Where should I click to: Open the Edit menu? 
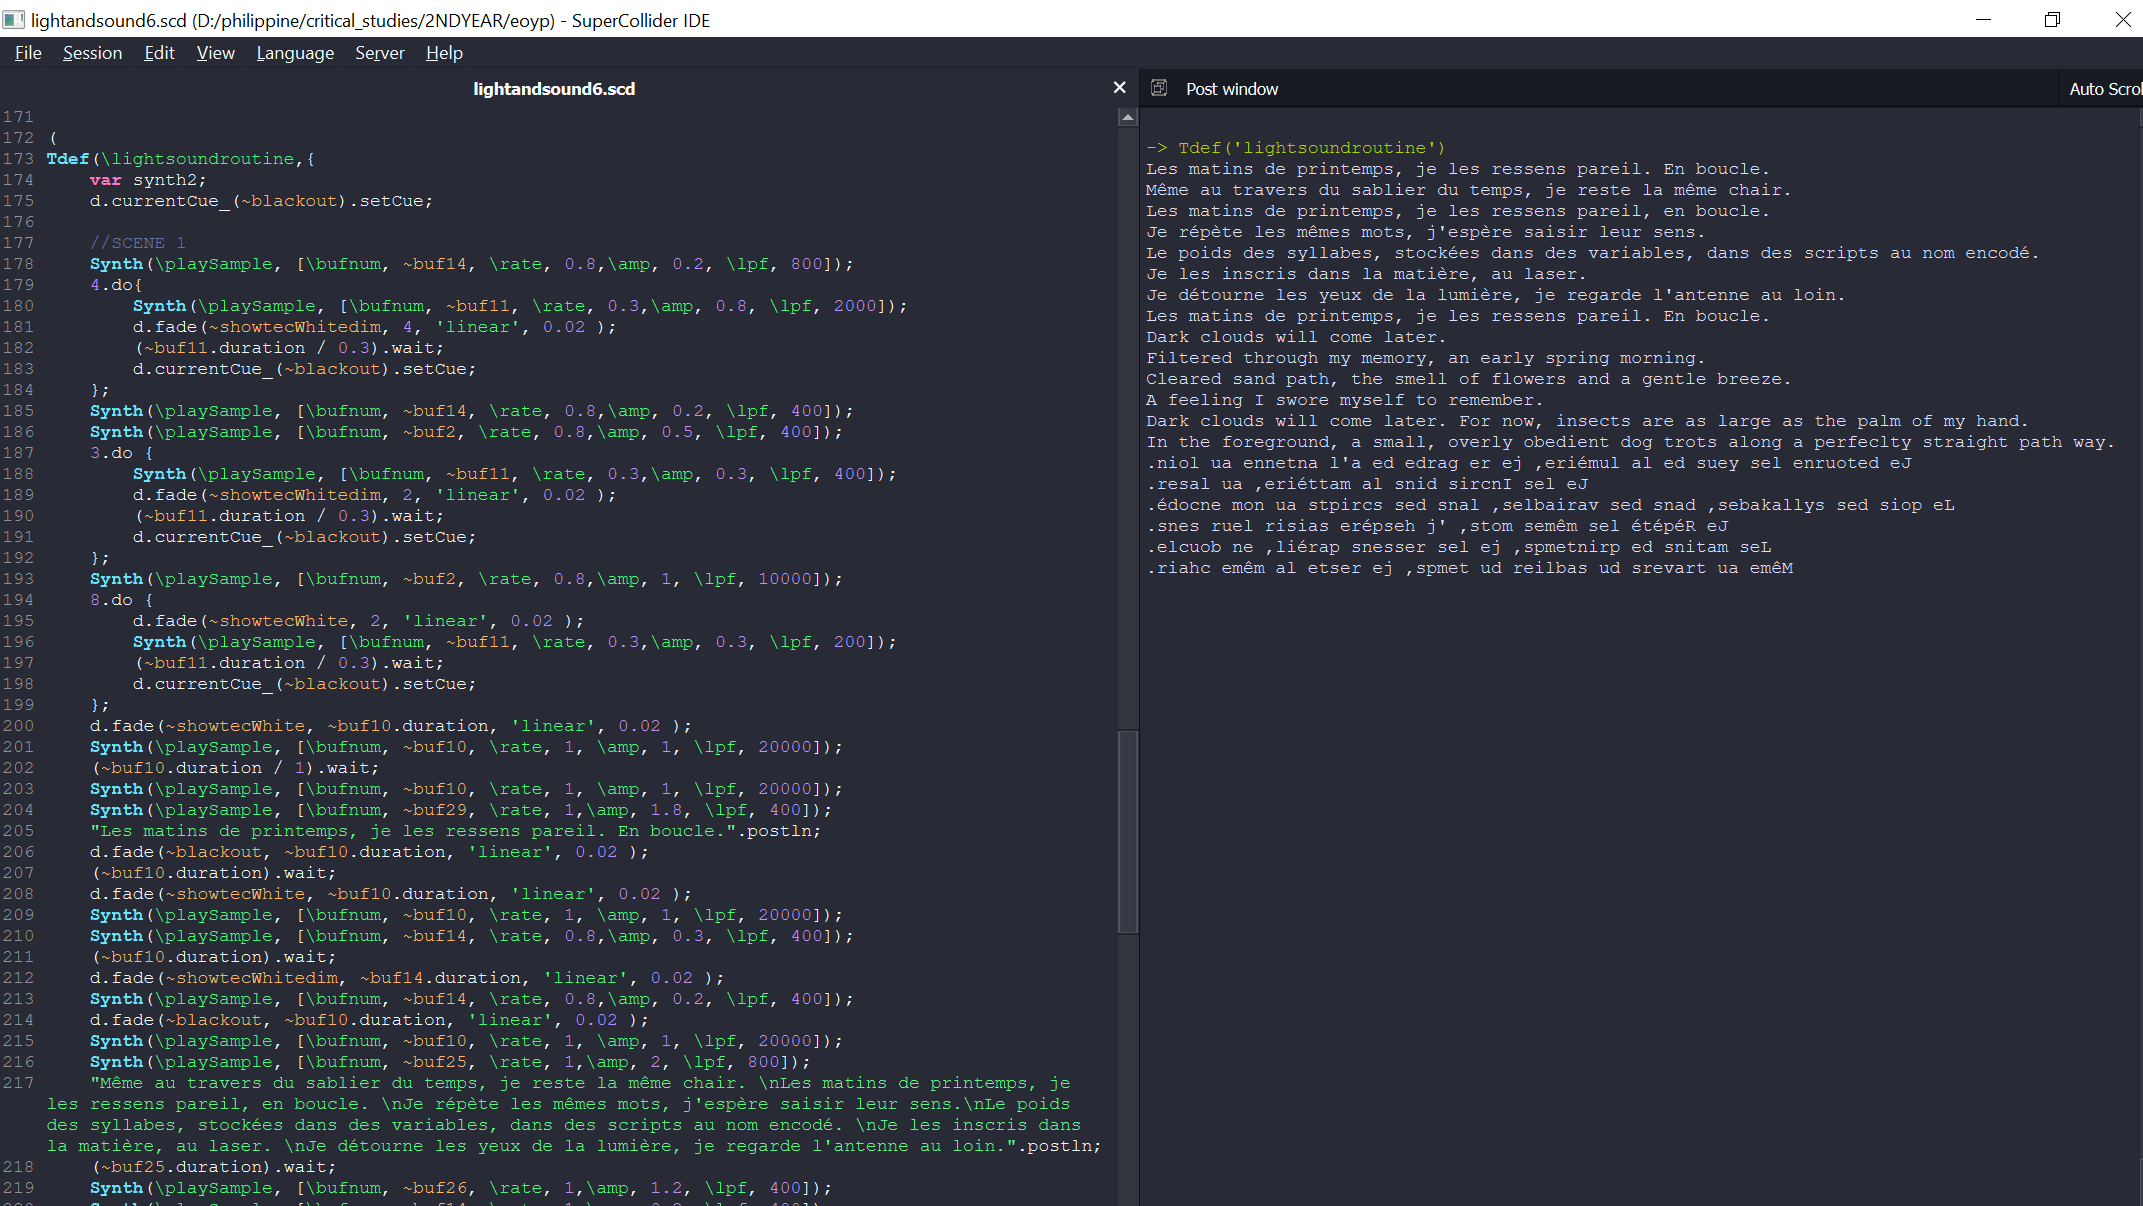159,53
